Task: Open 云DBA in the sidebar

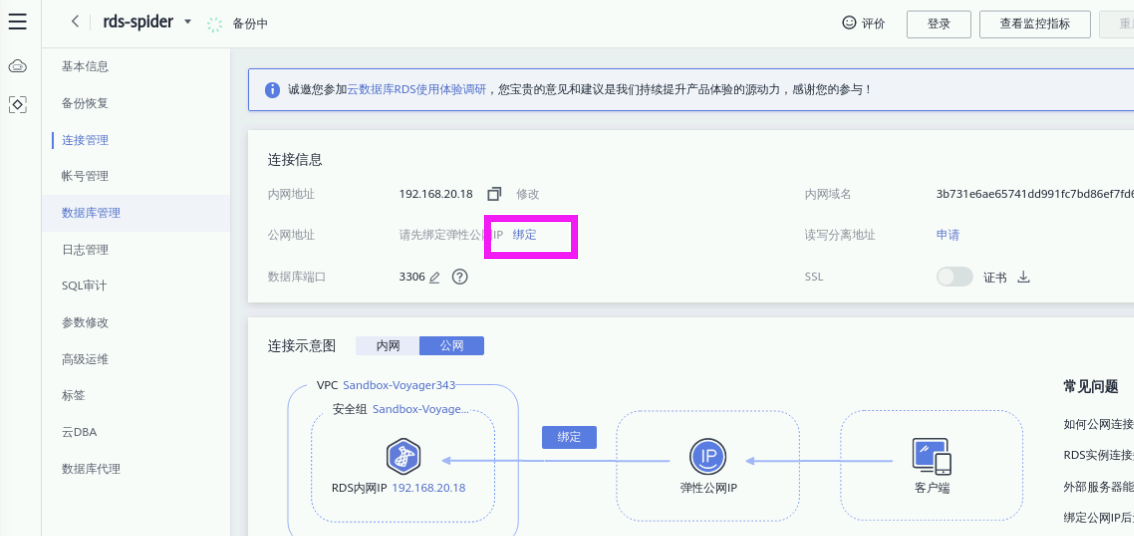Action: (x=80, y=433)
